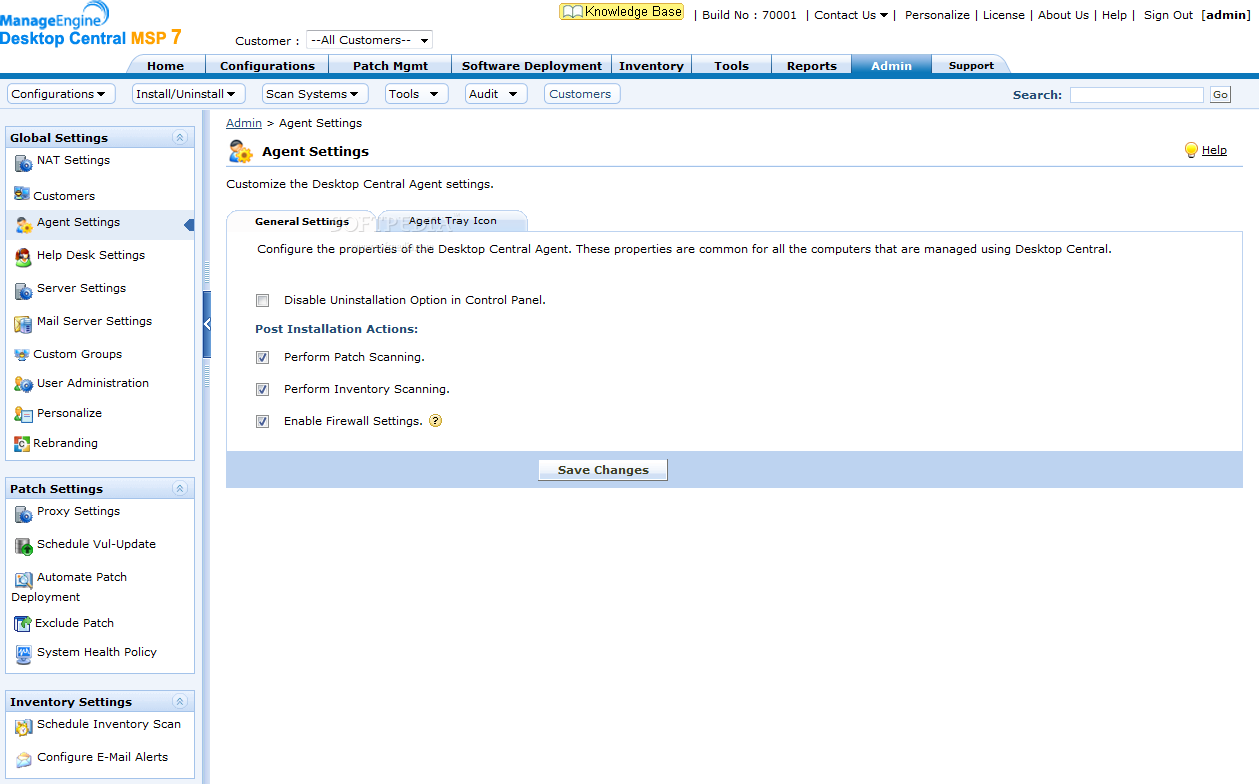The height and width of the screenshot is (784, 1259).
Task: Click the Agent Settings page heading icon
Action: click(241, 151)
